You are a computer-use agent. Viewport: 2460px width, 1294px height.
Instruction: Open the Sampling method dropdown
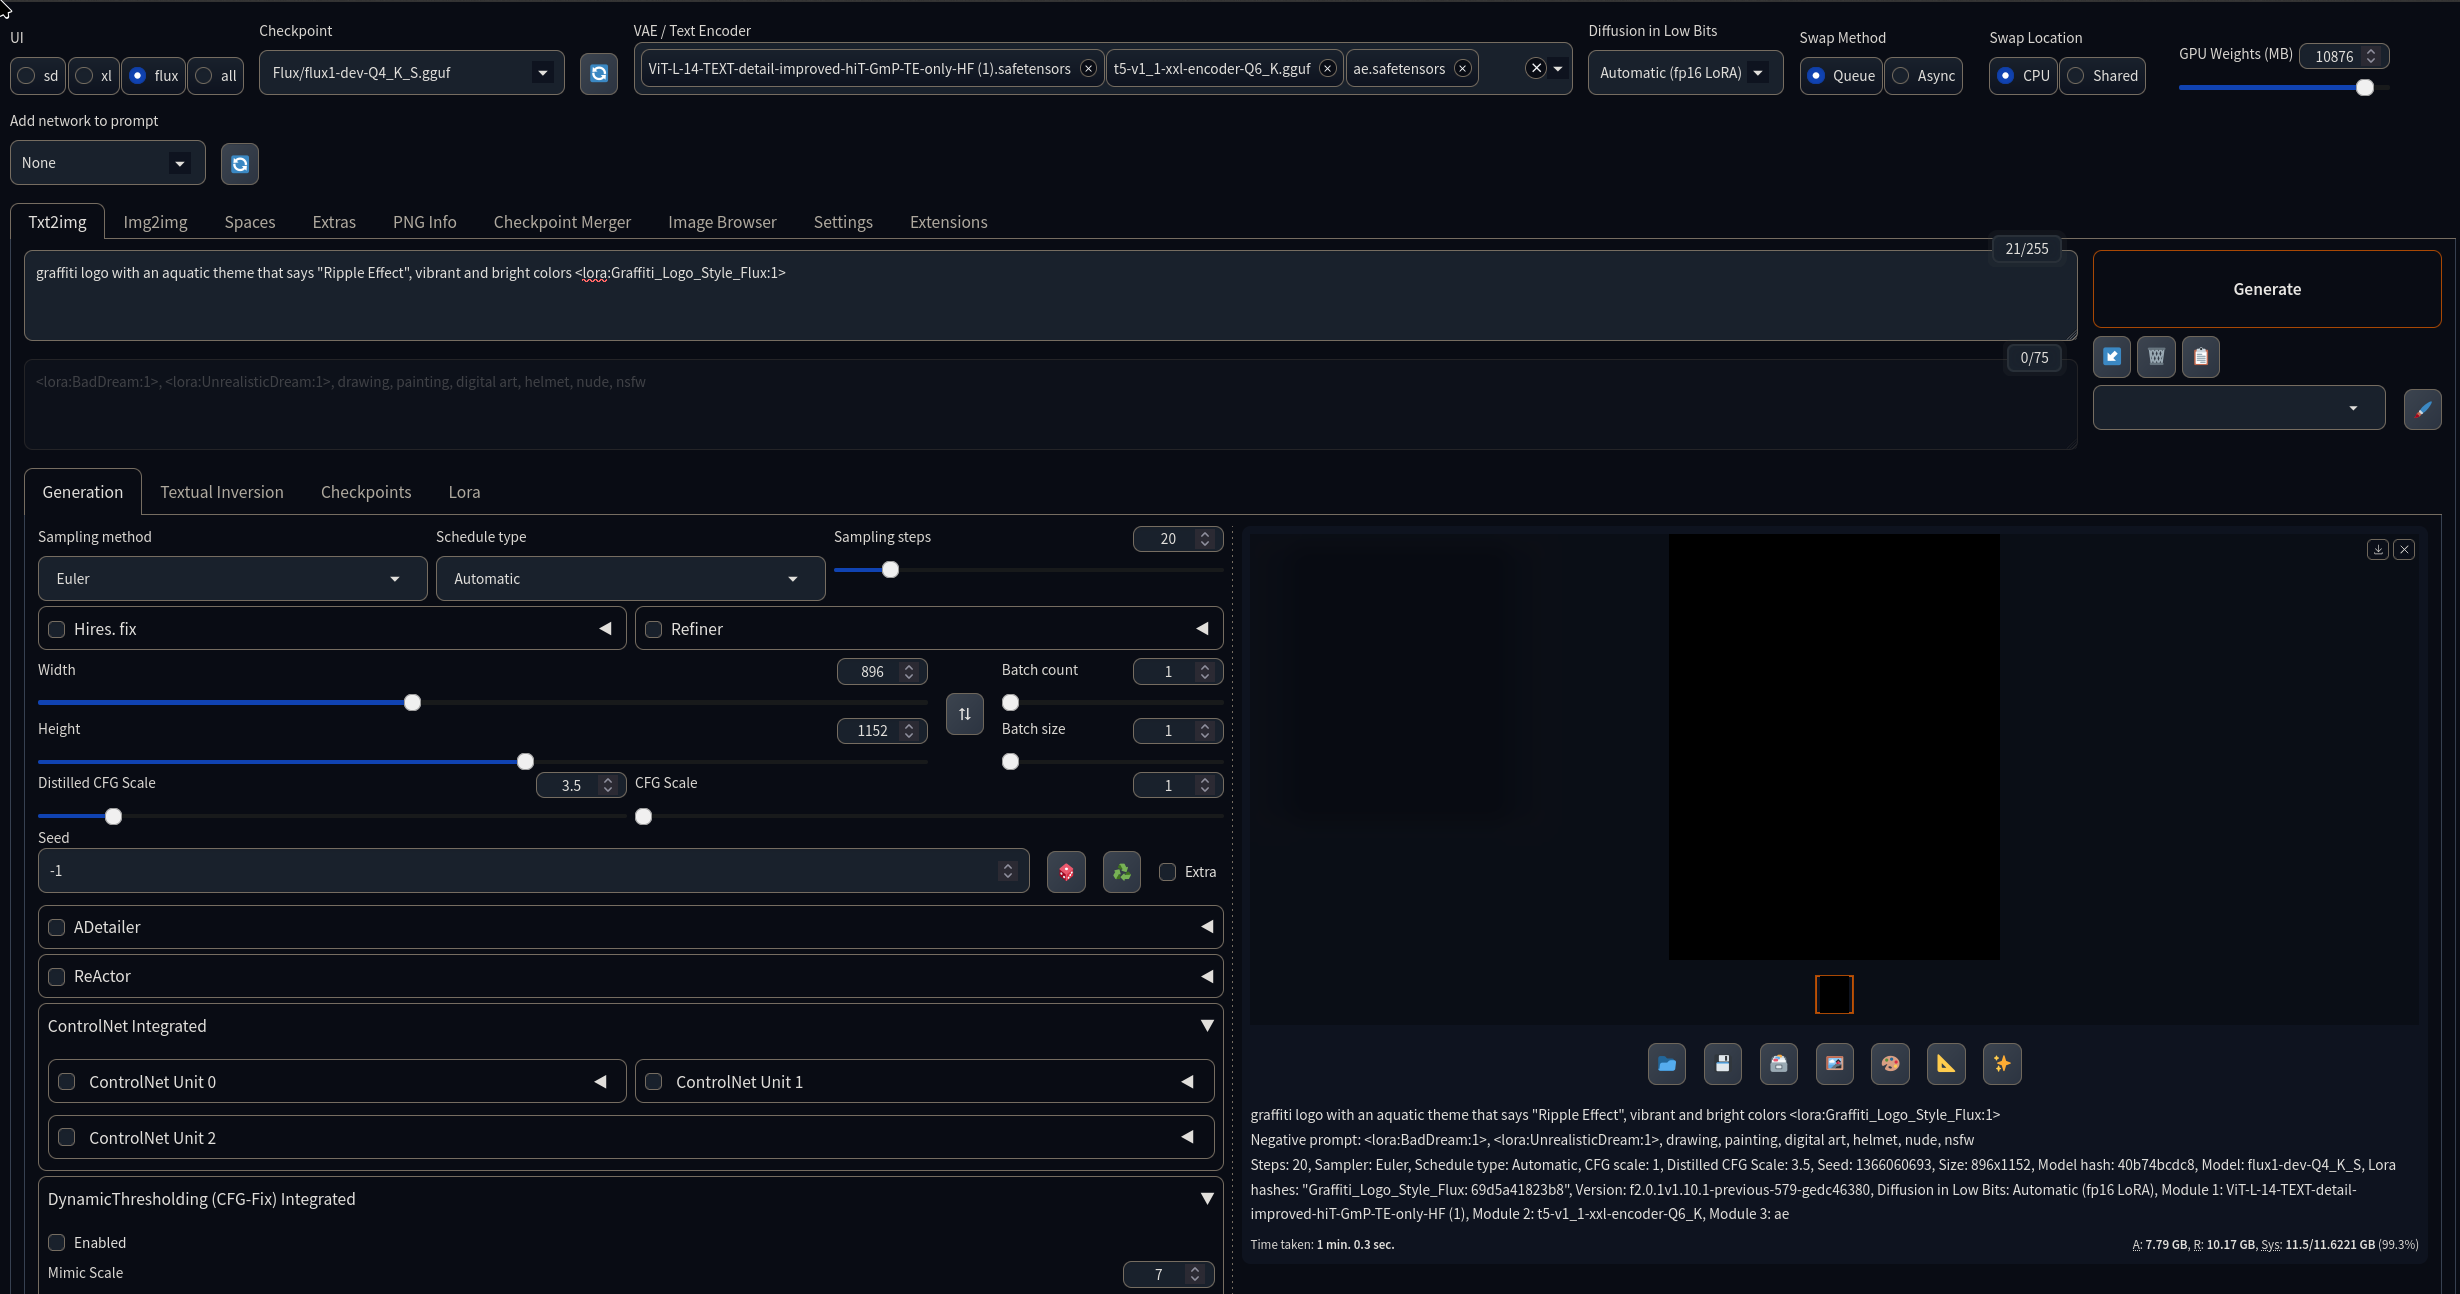[x=231, y=578]
